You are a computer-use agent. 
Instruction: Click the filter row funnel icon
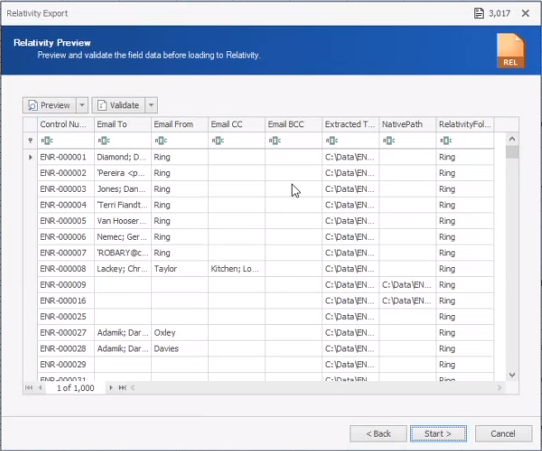[x=30, y=140]
